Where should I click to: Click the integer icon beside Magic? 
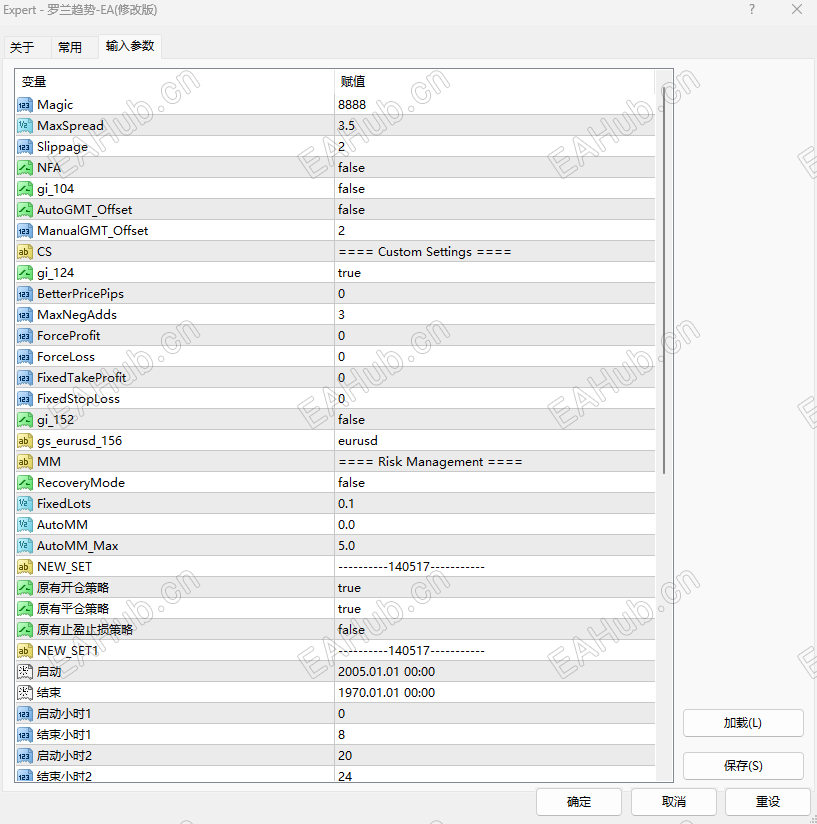(x=25, y=105)
